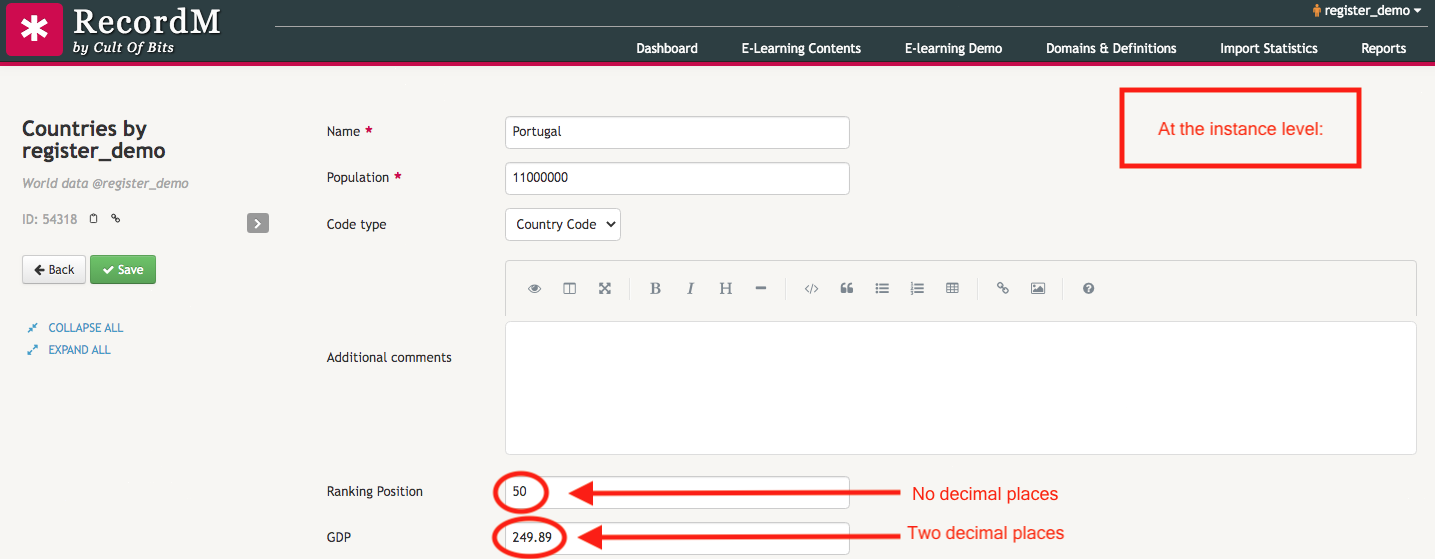Open the Code type dropdown
This screenshot has height=559, width=1435.
click(x=563, y=225)
